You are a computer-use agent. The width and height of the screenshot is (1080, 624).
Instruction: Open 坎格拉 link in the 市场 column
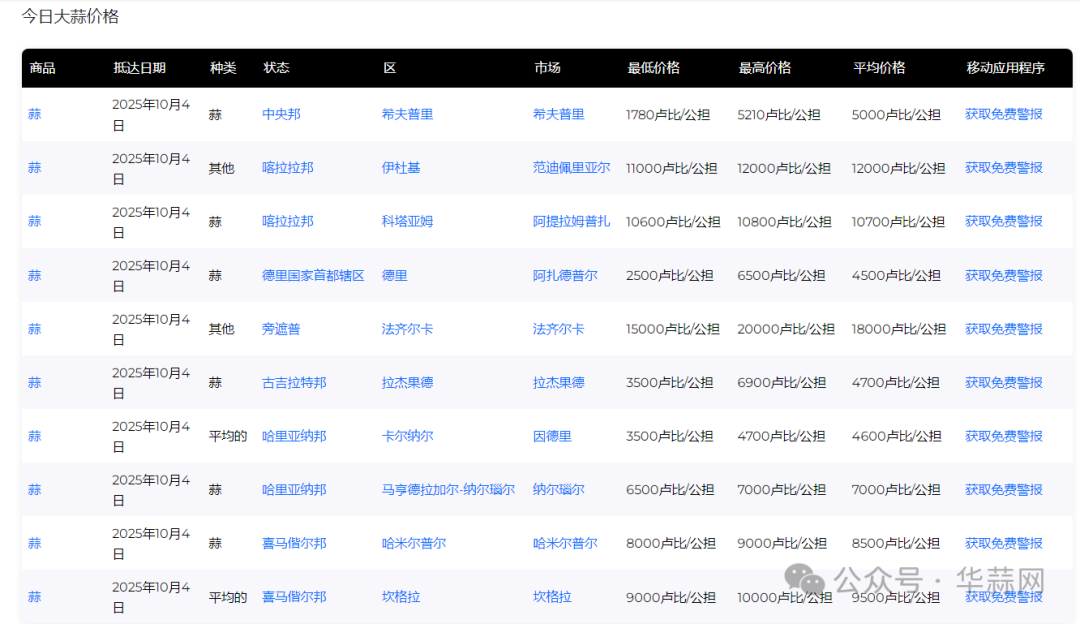click(x=552, y=598)
